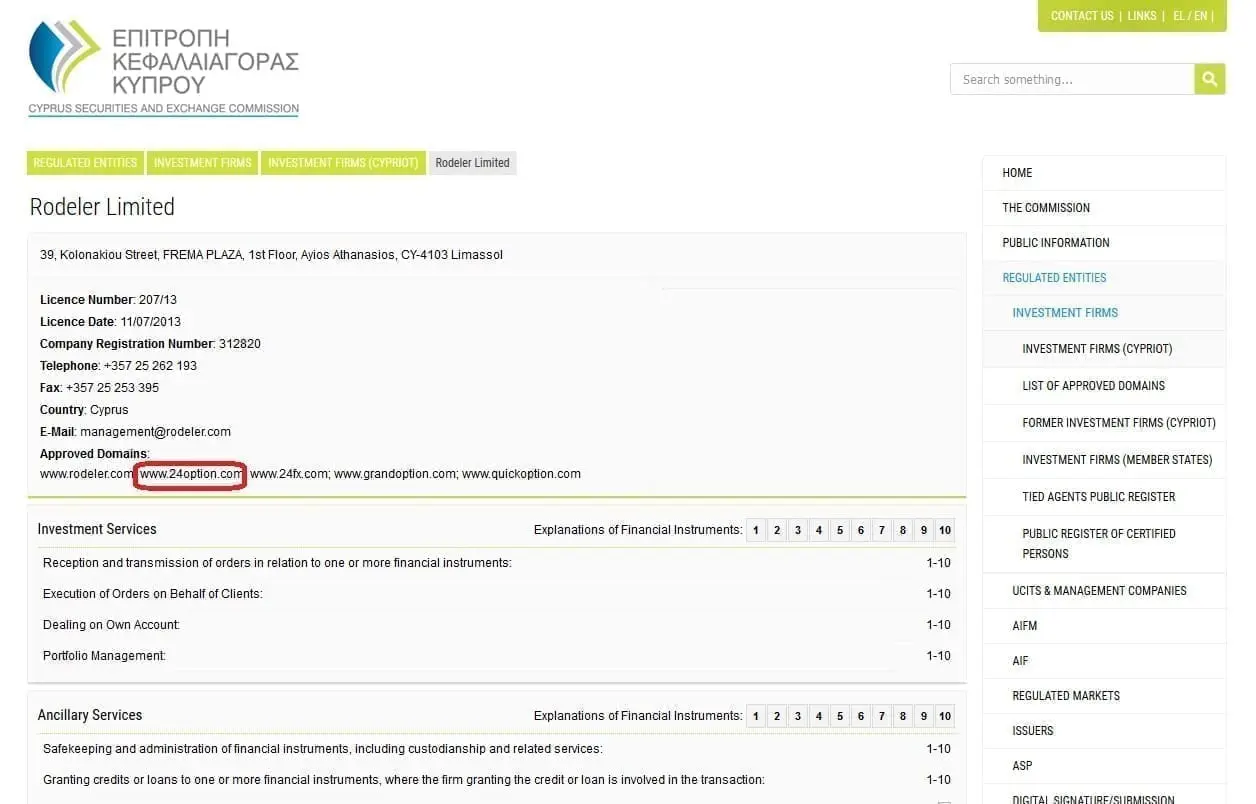Screen dimensions: 1256x804
Task: Open TIED AGENTS PUBLIC REGISTER
Action: [x=1104, y=497]
